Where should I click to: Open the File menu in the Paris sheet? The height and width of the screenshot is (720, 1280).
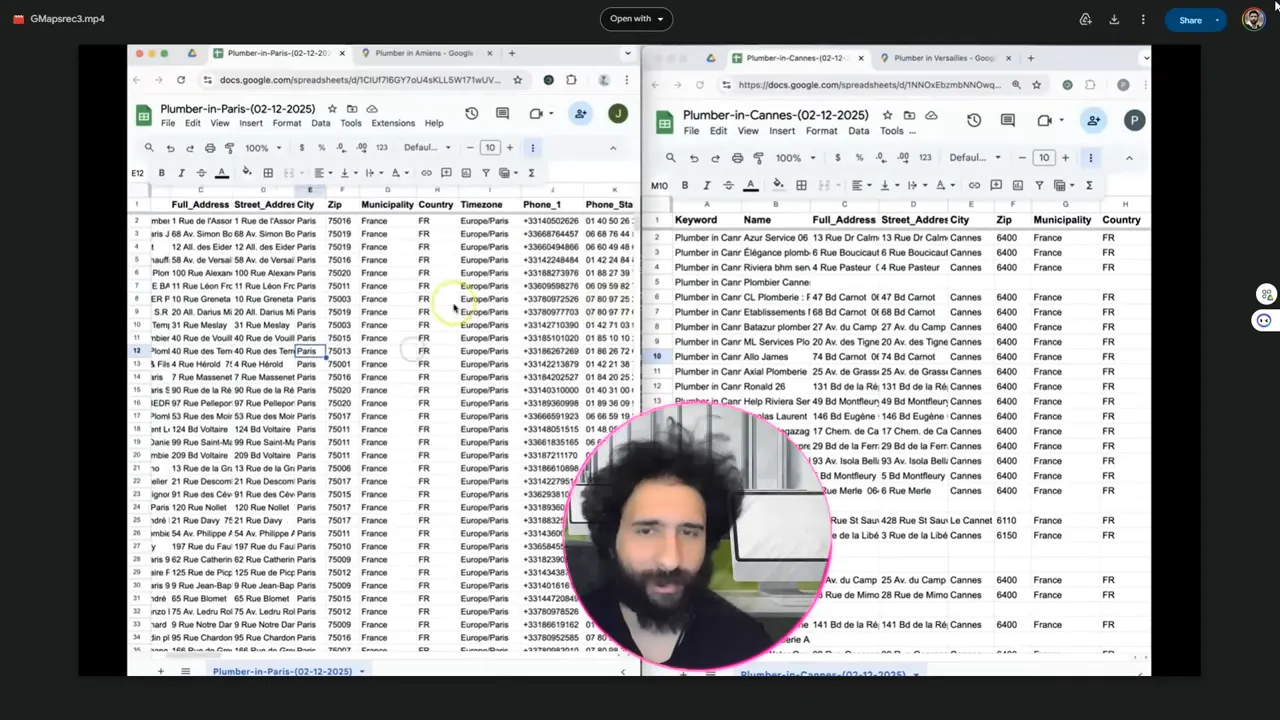(x=168, y=123)
